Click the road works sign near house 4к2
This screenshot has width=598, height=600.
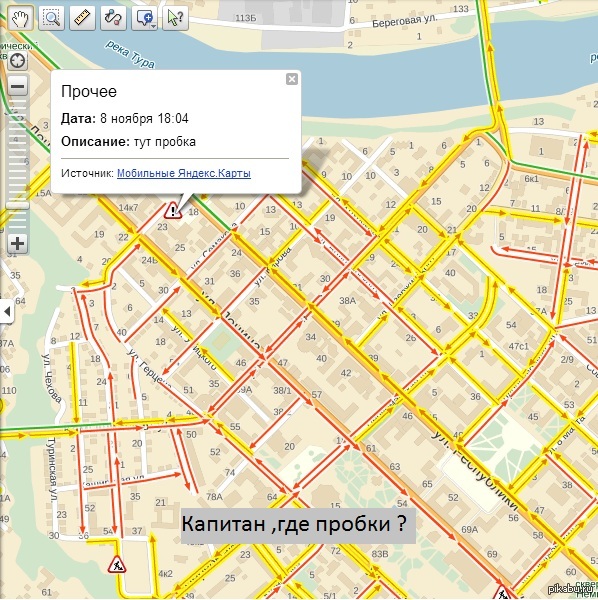pyautogui.click(x=117, y=564)
